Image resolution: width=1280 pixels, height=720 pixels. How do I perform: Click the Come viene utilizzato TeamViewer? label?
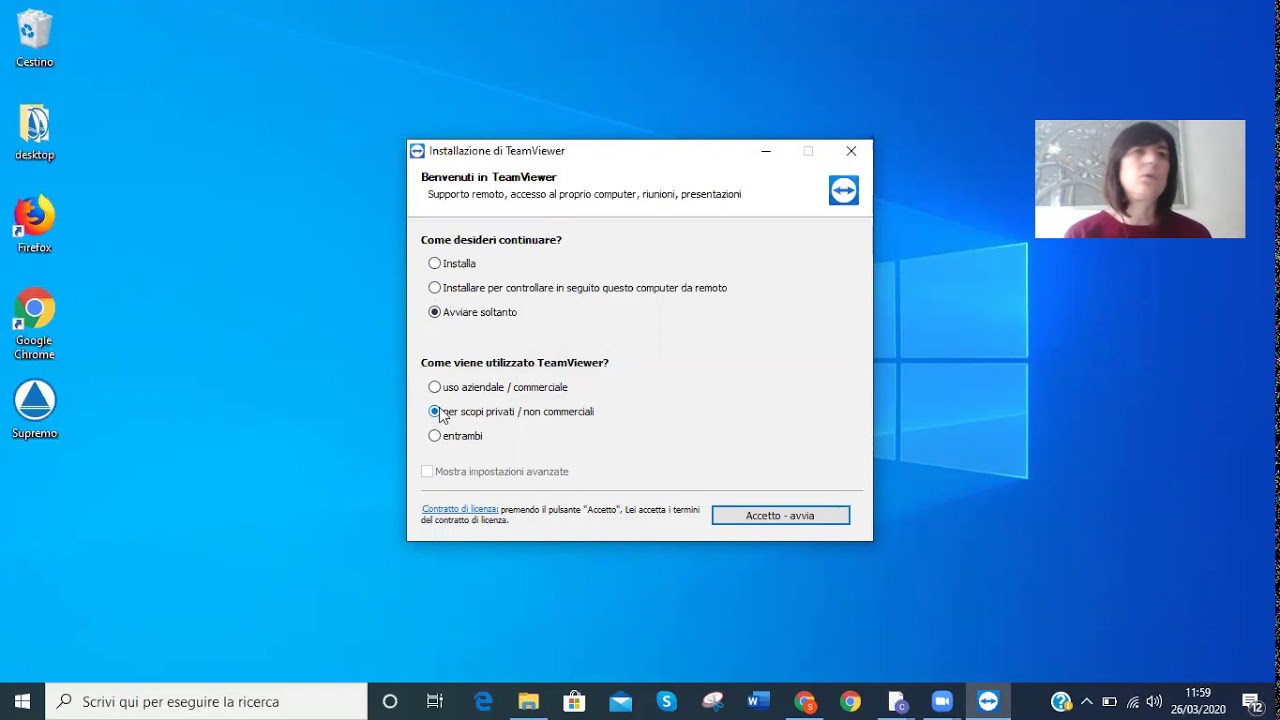[x=514, y=363]
